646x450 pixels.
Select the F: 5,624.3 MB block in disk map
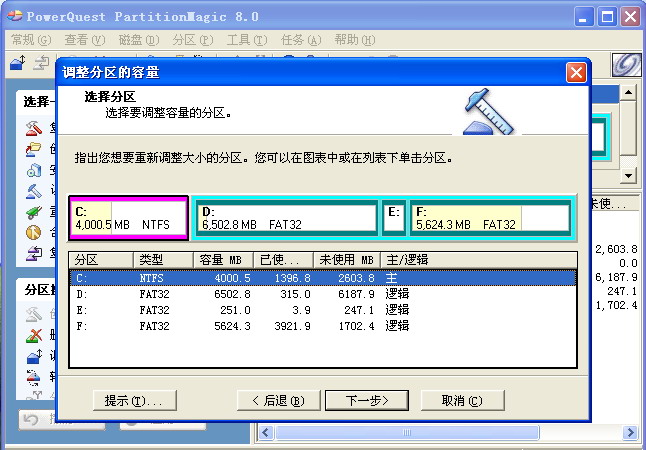490,218
